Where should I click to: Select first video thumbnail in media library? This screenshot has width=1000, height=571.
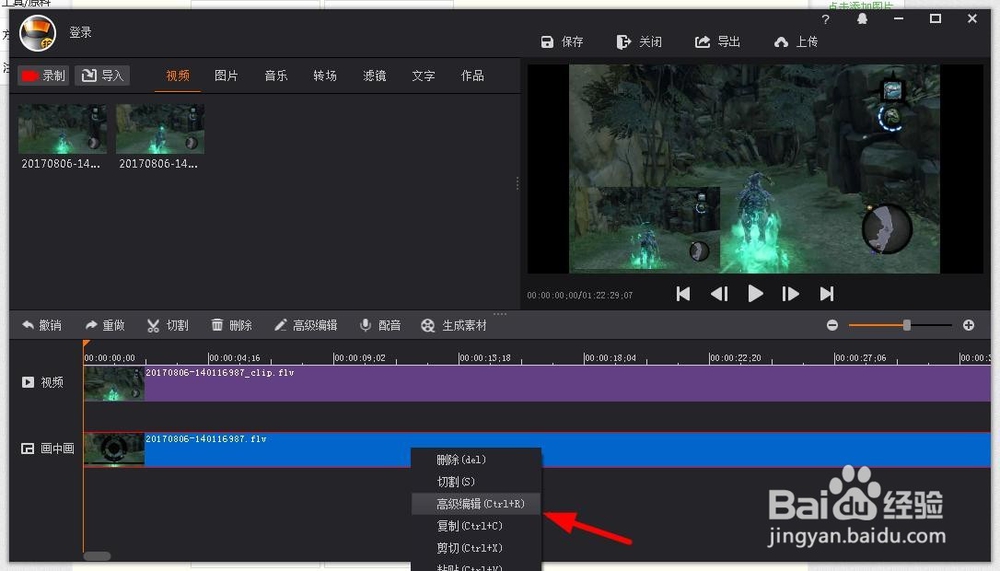(x=62, y=130)
